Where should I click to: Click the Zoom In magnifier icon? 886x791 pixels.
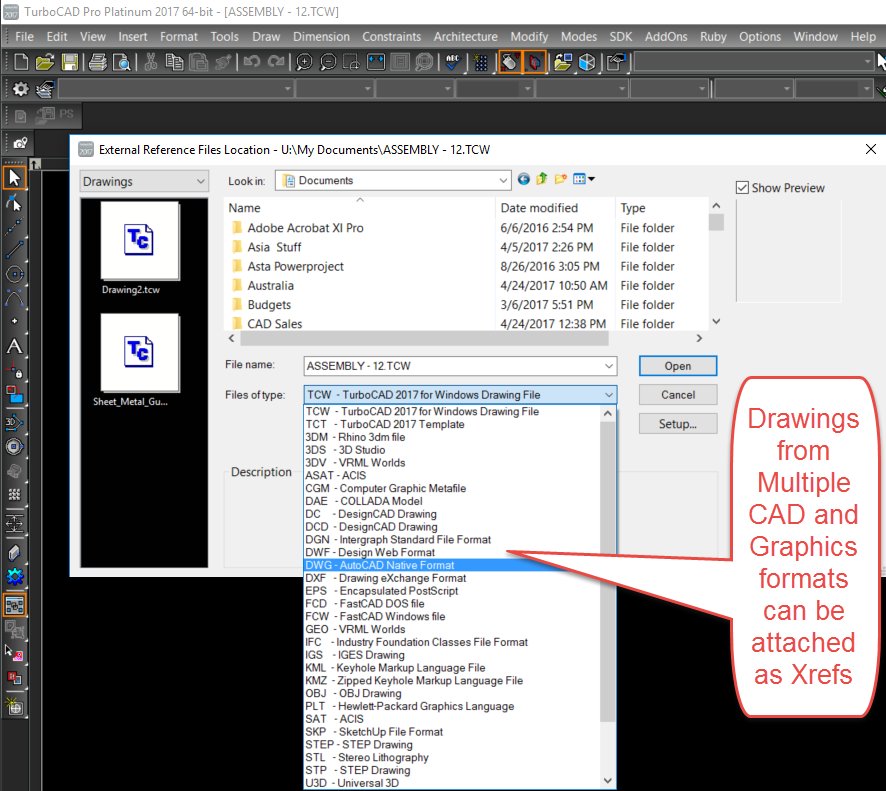[303, 62]
